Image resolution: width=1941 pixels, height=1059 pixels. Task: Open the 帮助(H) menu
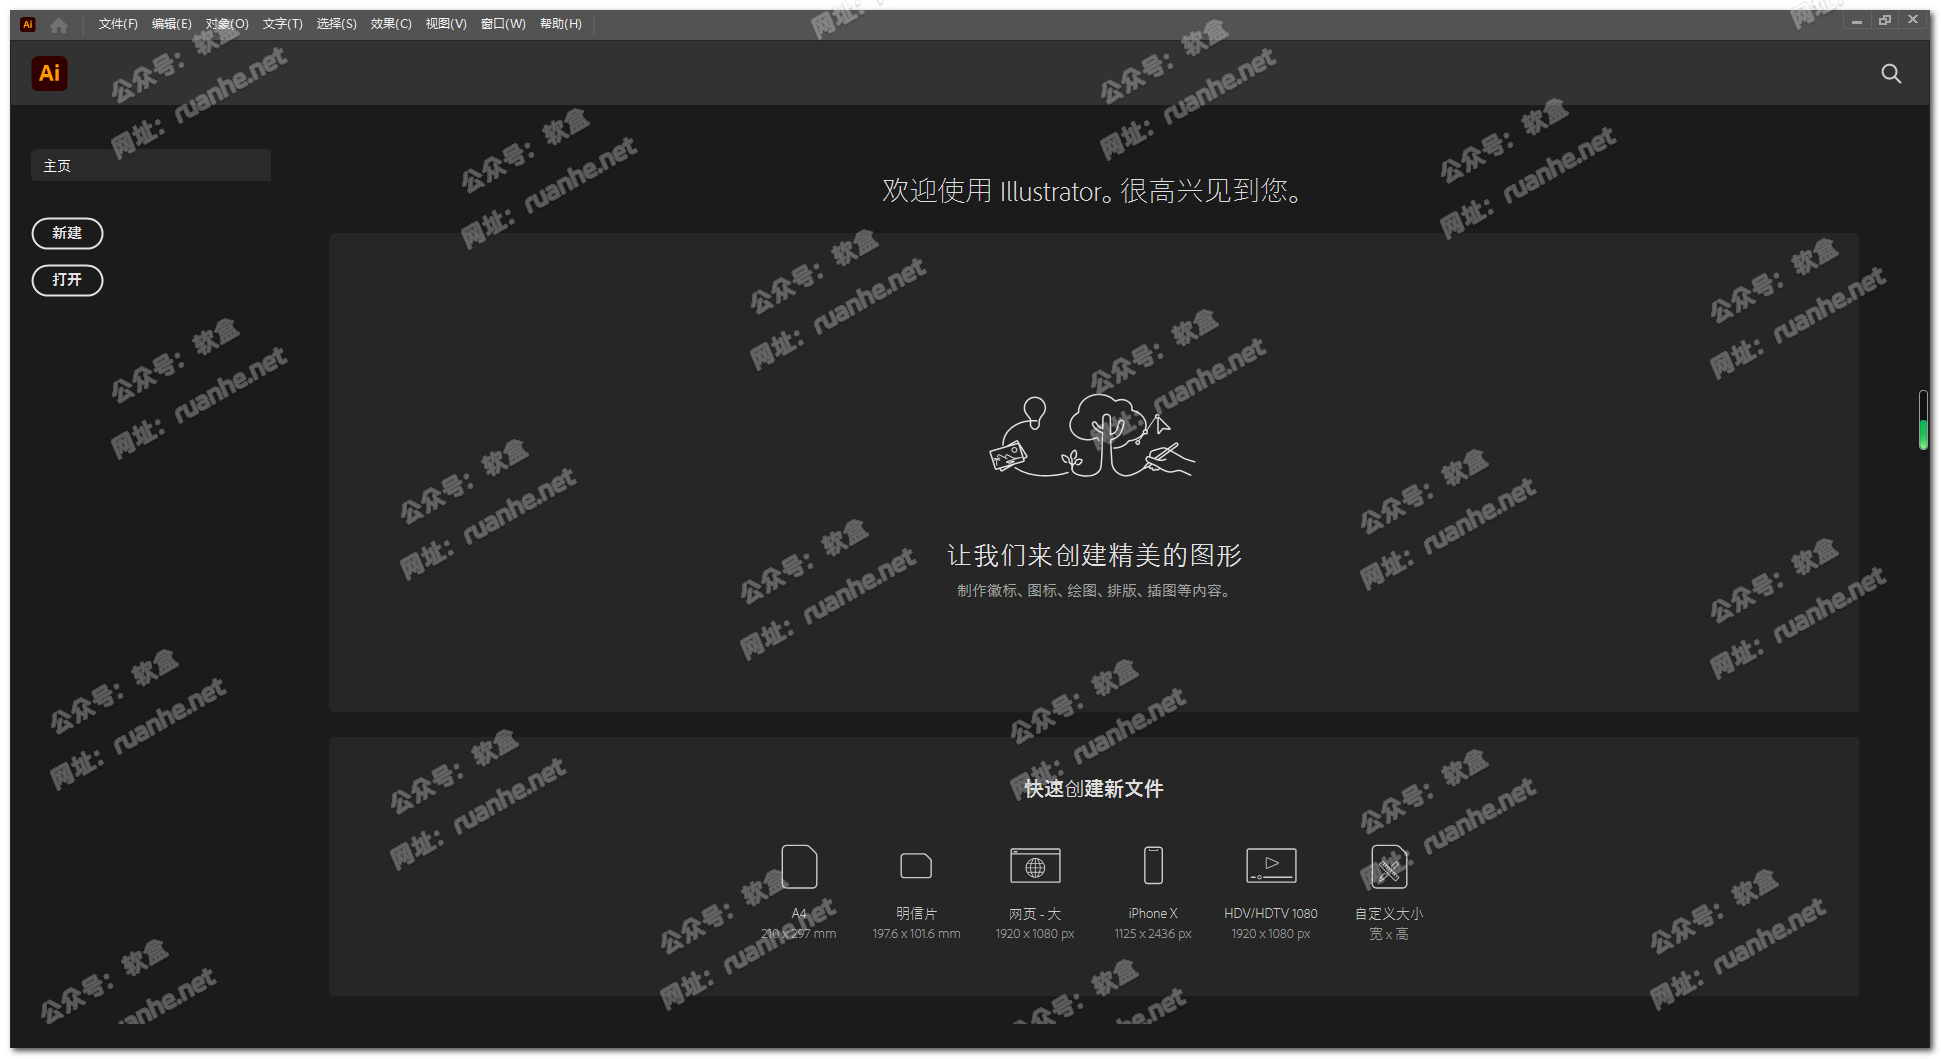click(x=560, y=24)
